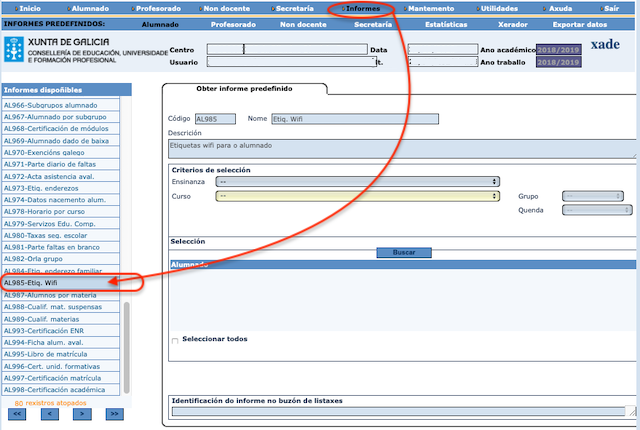Open report AL987-Alumnos por materia
640x430 pixels.
point(61,295)
